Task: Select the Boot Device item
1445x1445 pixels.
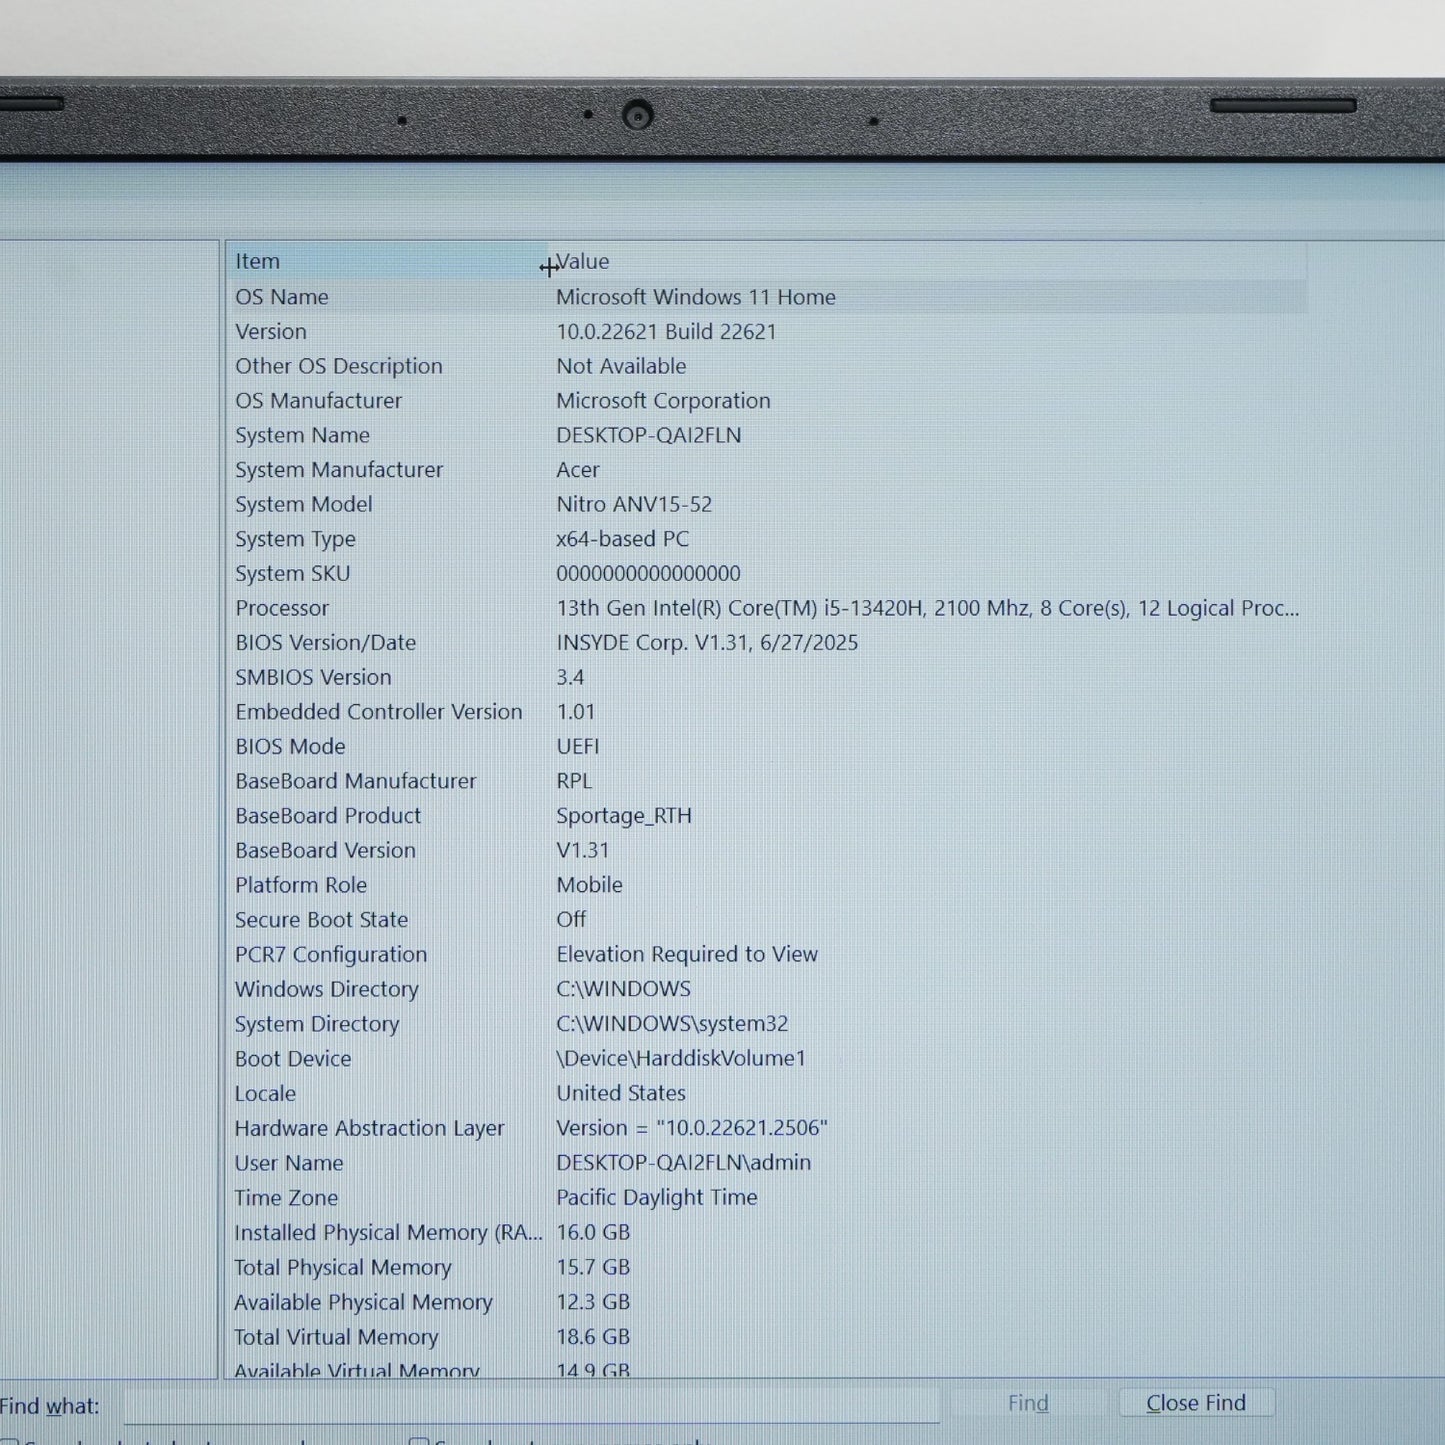Action: point(293,1059)
